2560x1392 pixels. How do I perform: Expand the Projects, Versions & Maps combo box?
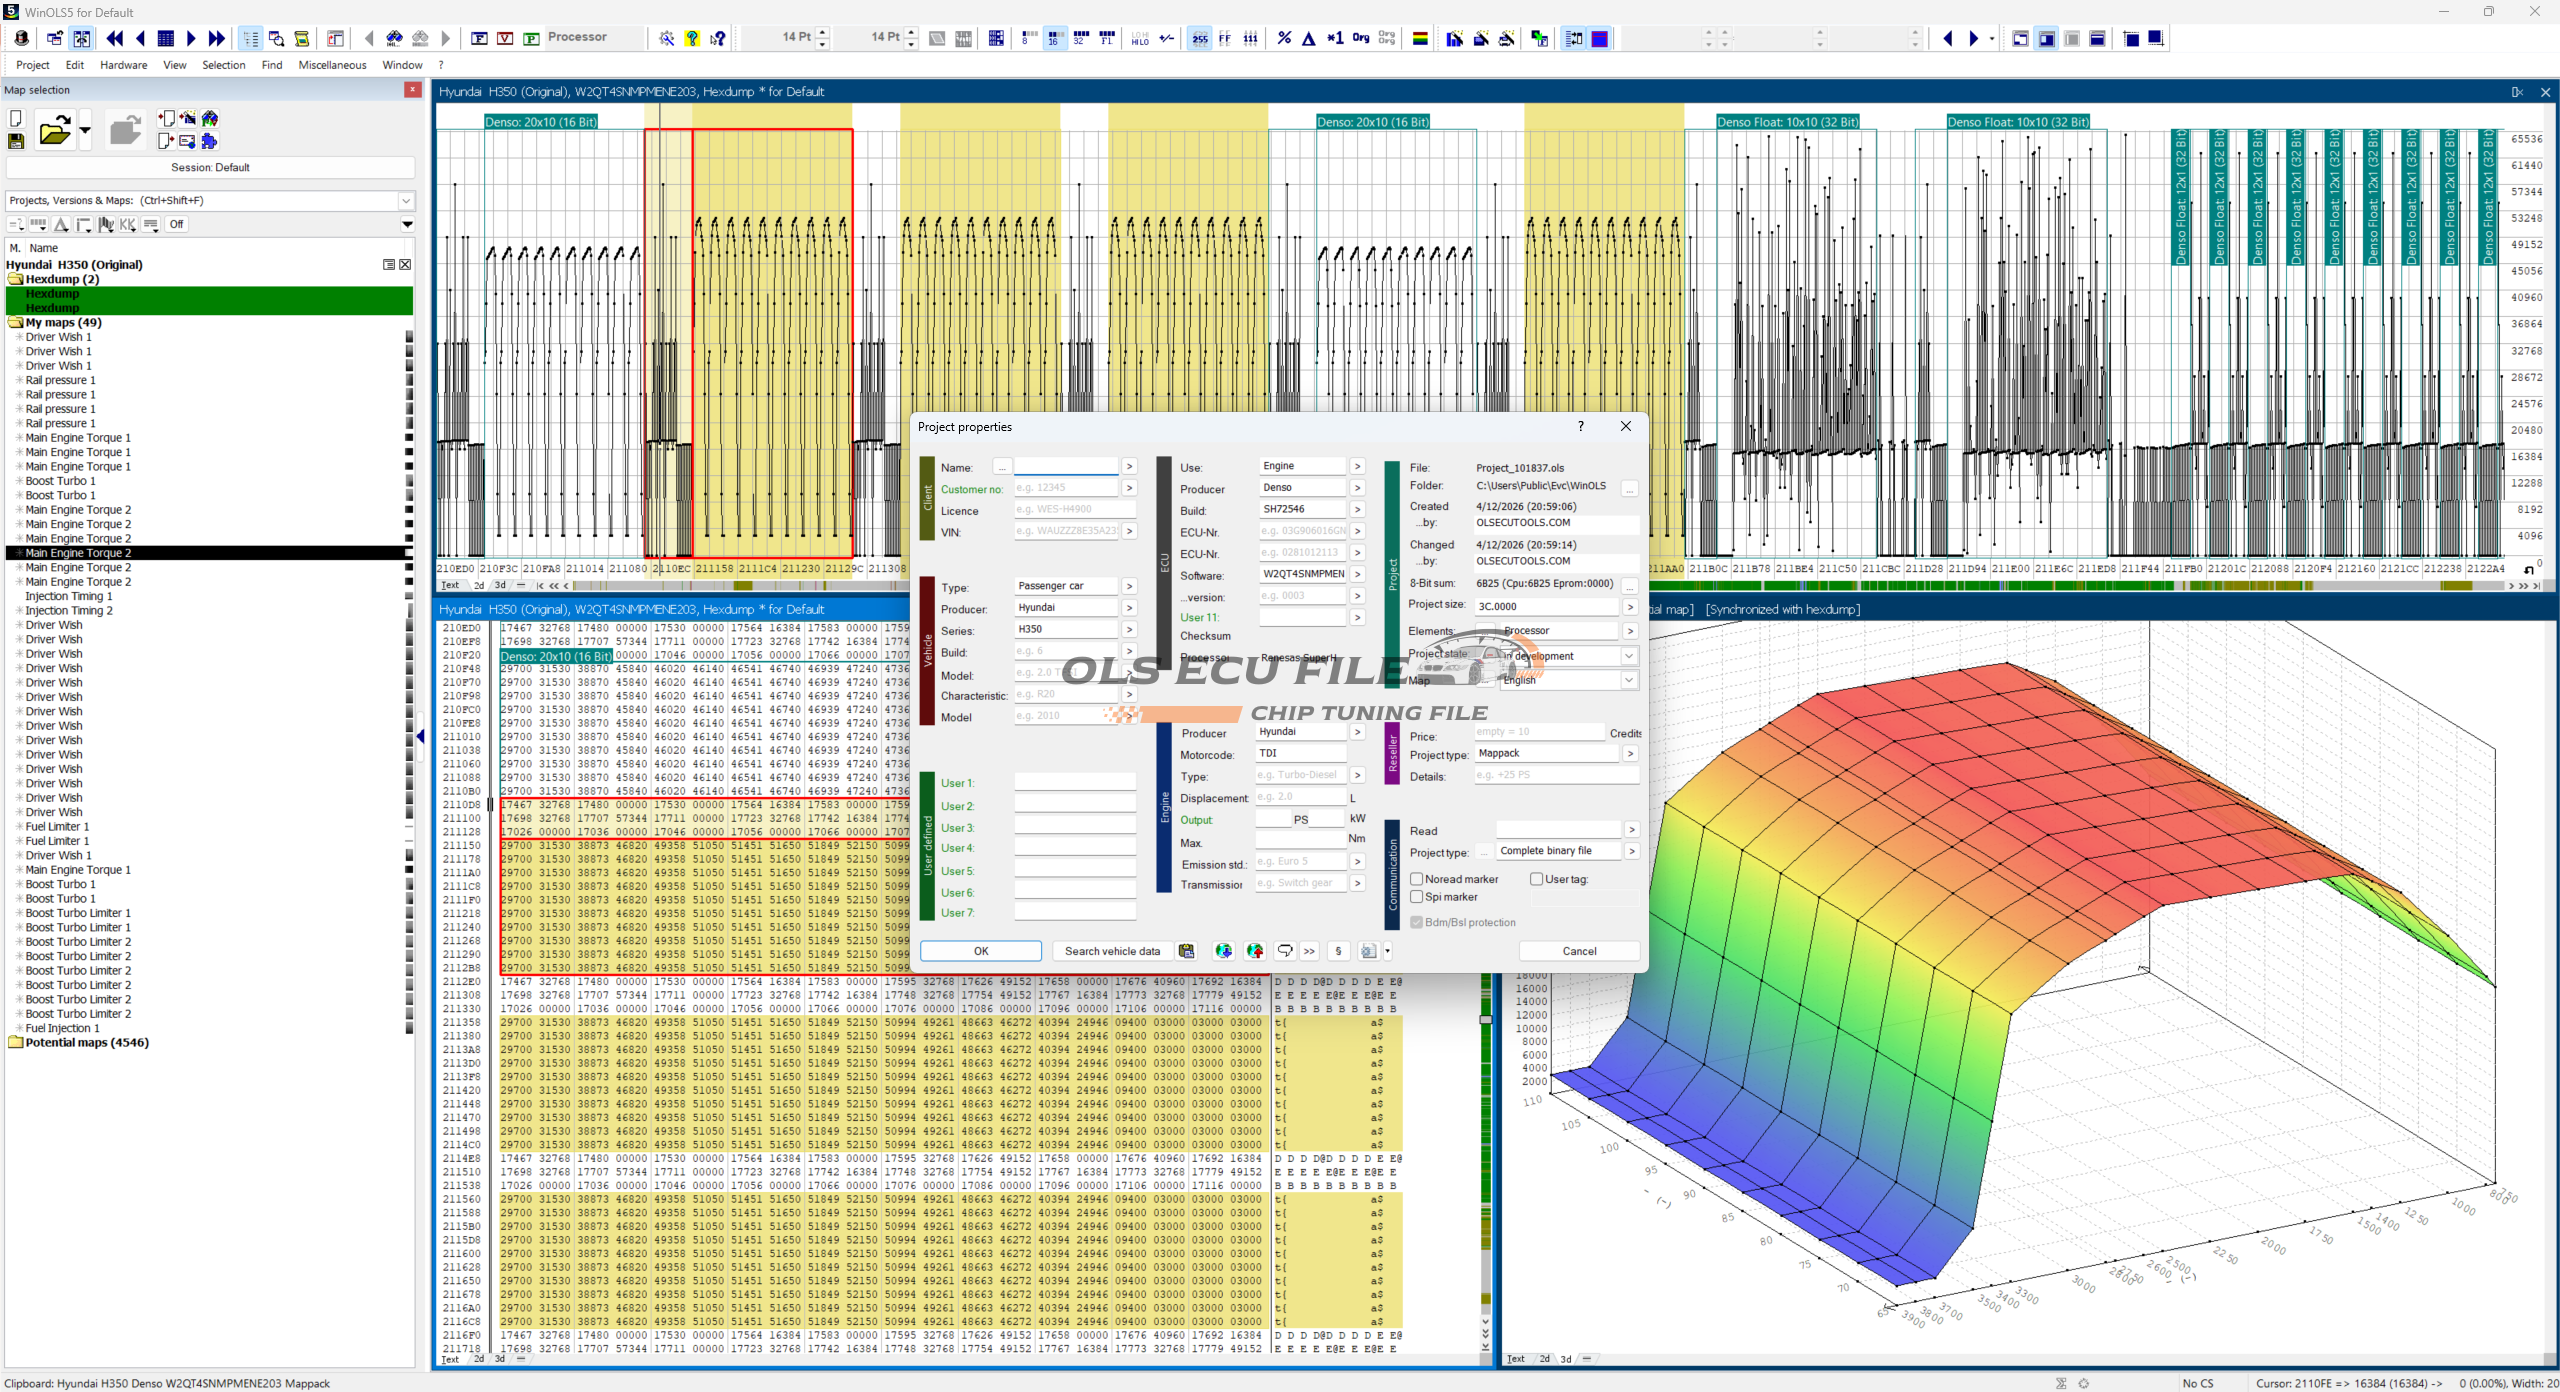click(x=406, y=200)
